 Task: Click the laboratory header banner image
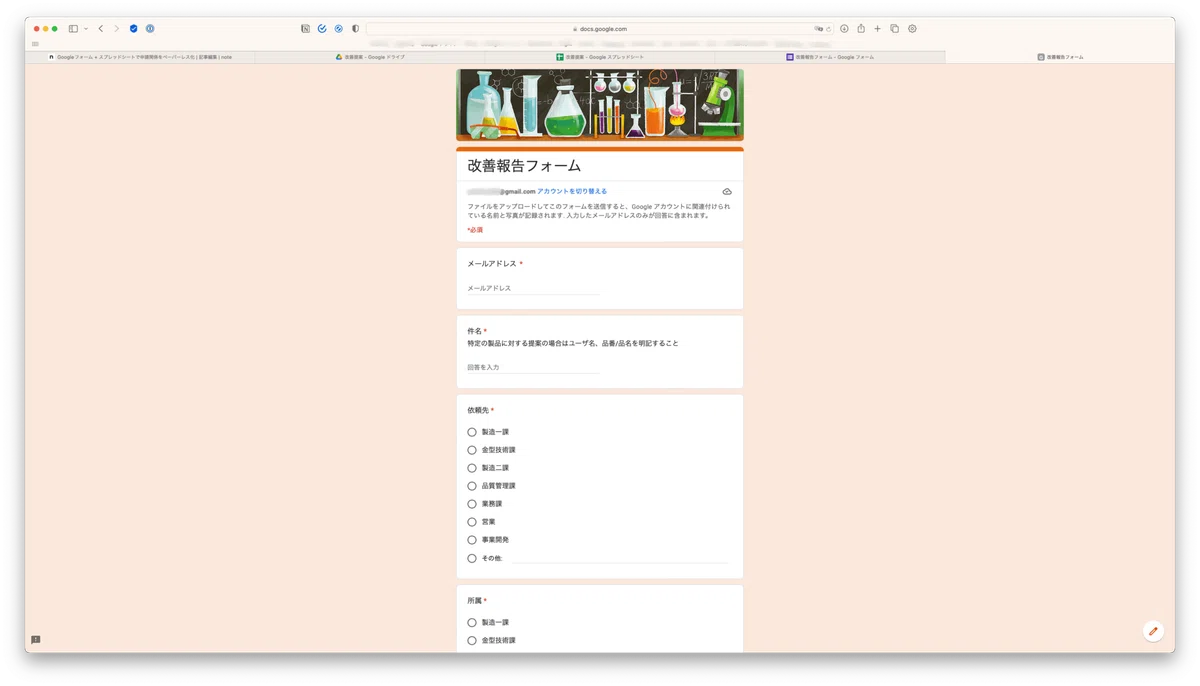click(600, 105)
